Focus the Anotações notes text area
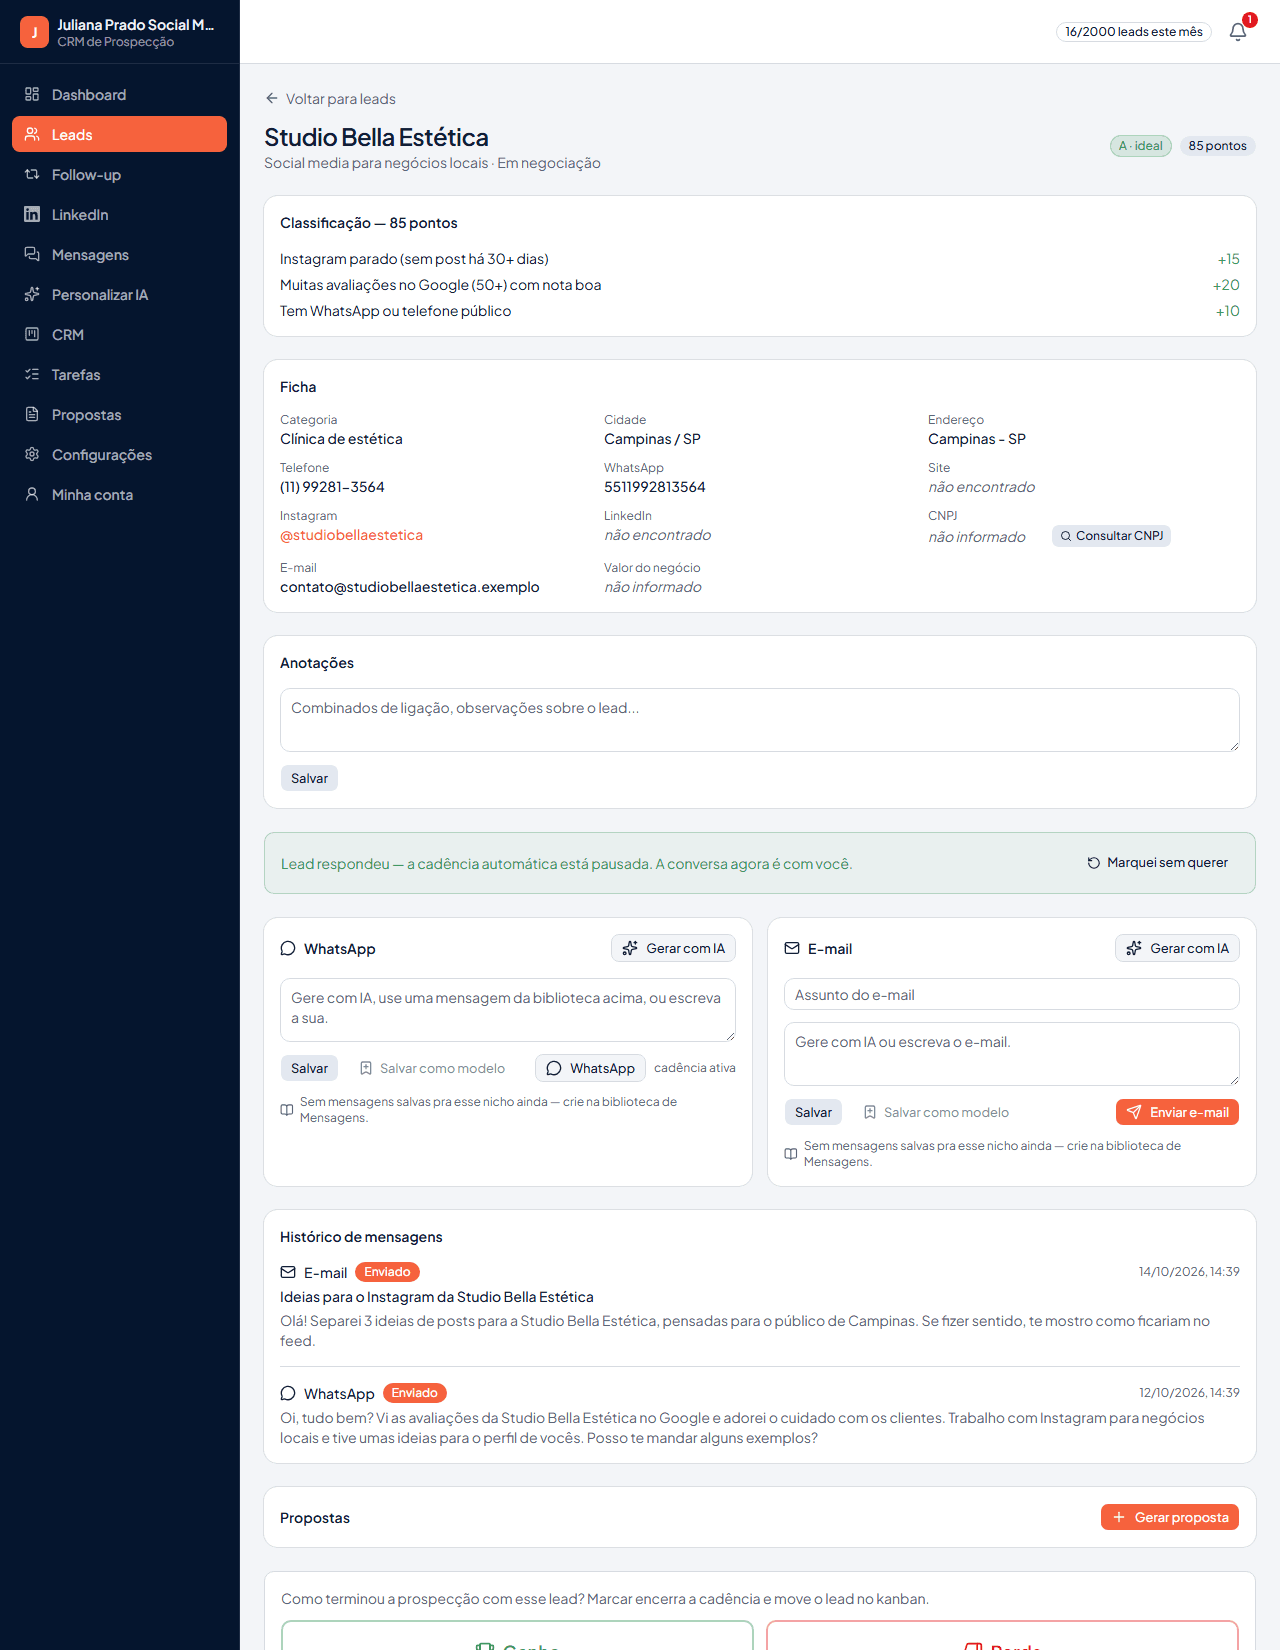This screenshot has width=1280, height=1650. [x=760, y=720]
